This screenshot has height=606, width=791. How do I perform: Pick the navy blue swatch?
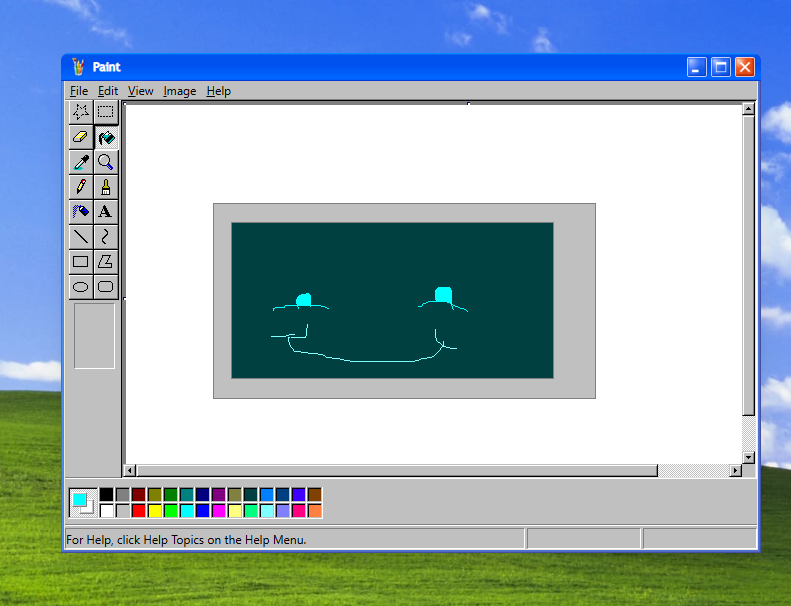click(x=203, y=494)
